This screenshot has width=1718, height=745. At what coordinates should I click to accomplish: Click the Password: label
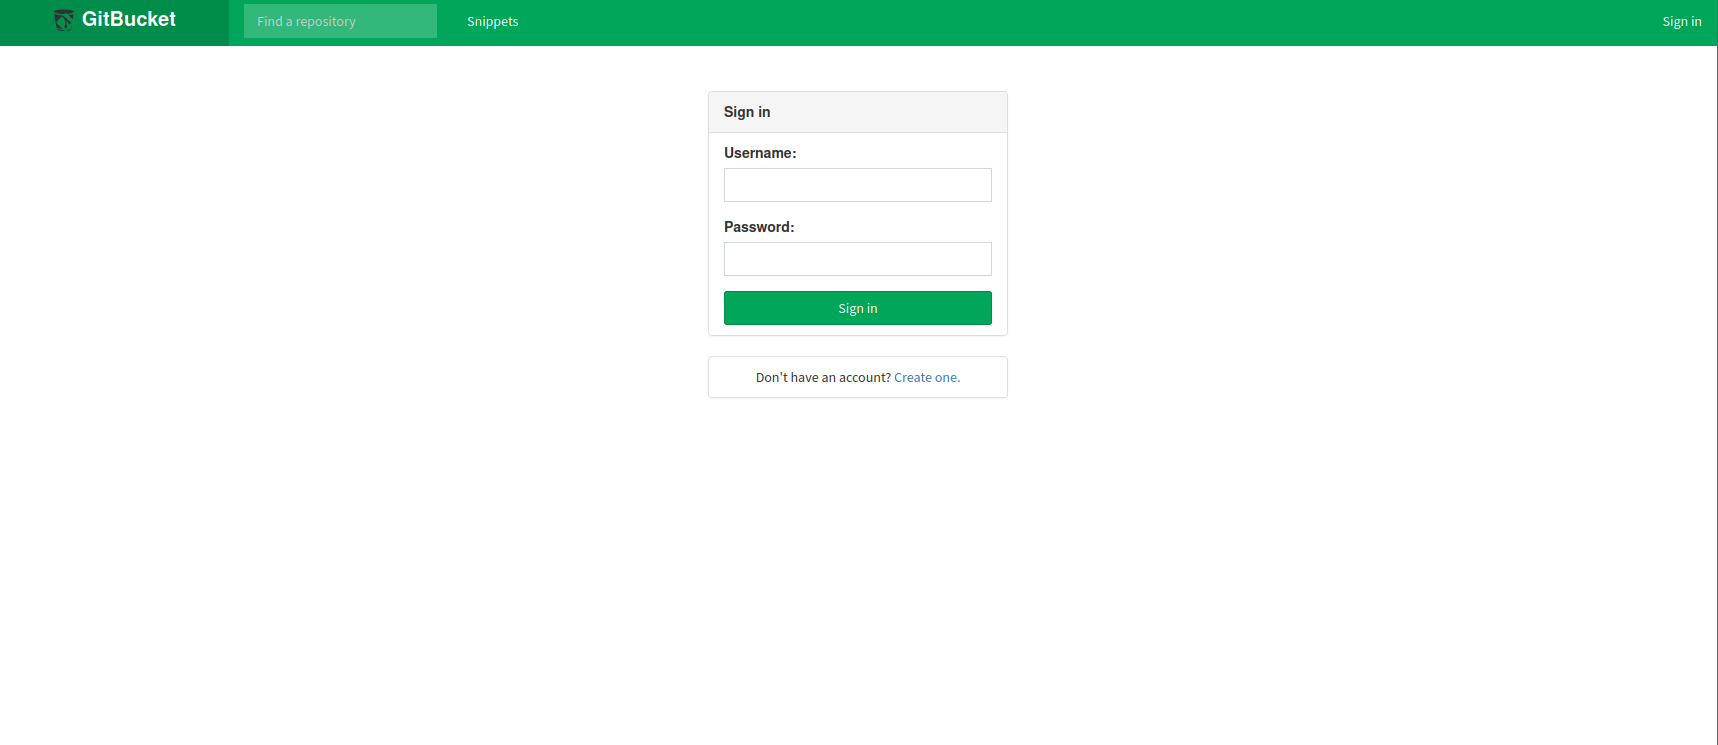click(x=759, y=227)
